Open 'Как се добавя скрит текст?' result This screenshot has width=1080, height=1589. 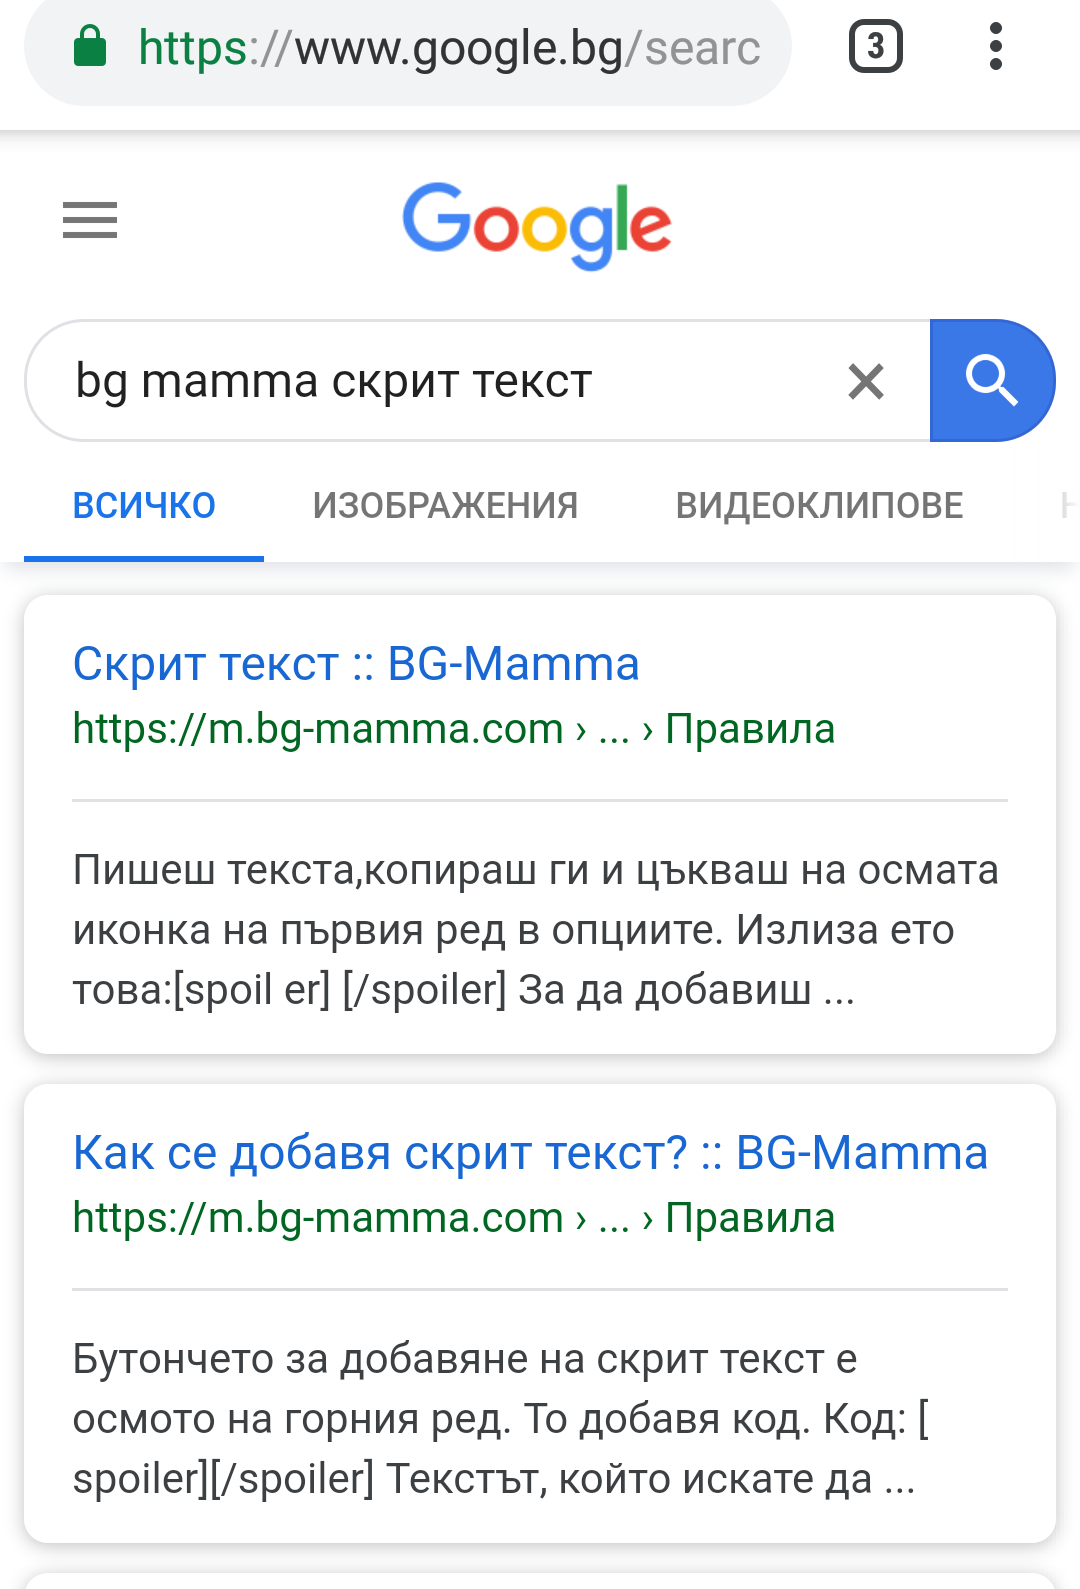pyautogui.click(x=530, y=1153)
